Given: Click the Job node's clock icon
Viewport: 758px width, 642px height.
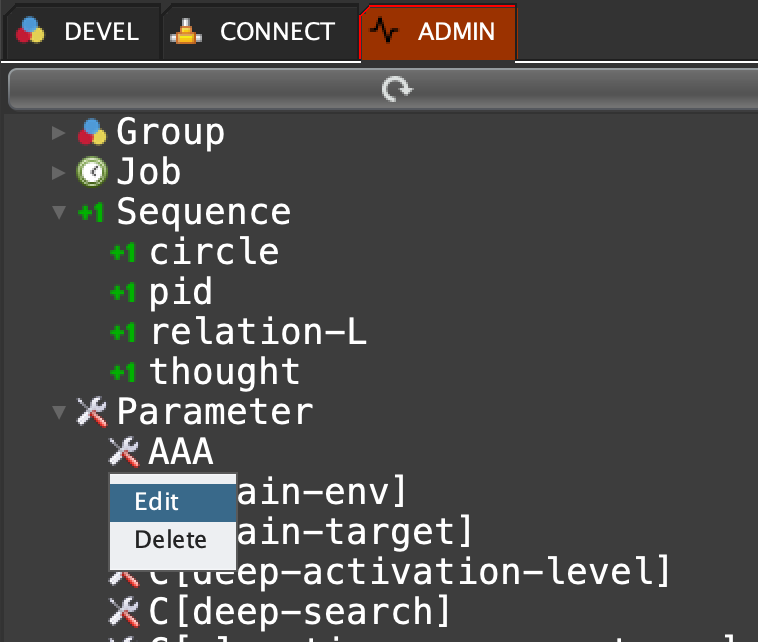Looking at the screenshot, I should point(92,172).
